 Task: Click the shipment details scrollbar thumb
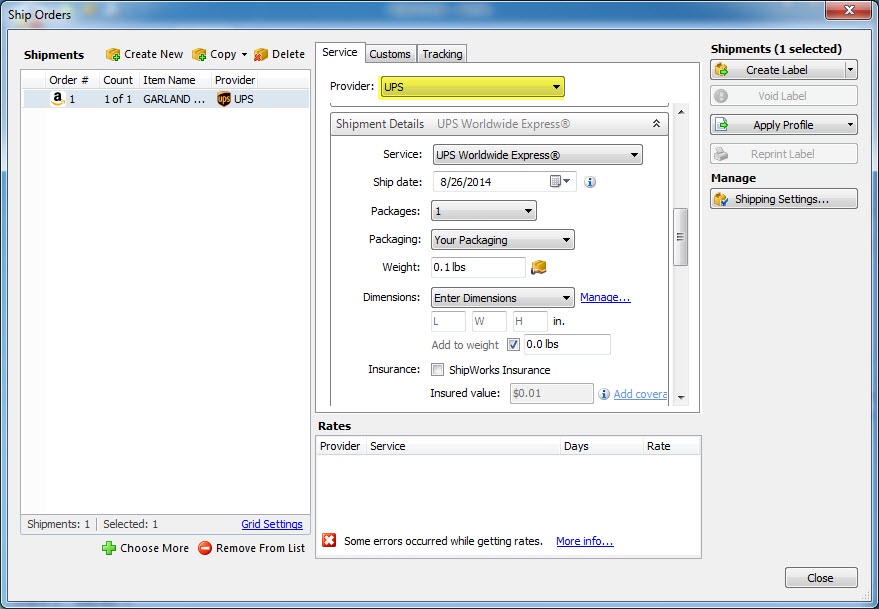[681, 237]
